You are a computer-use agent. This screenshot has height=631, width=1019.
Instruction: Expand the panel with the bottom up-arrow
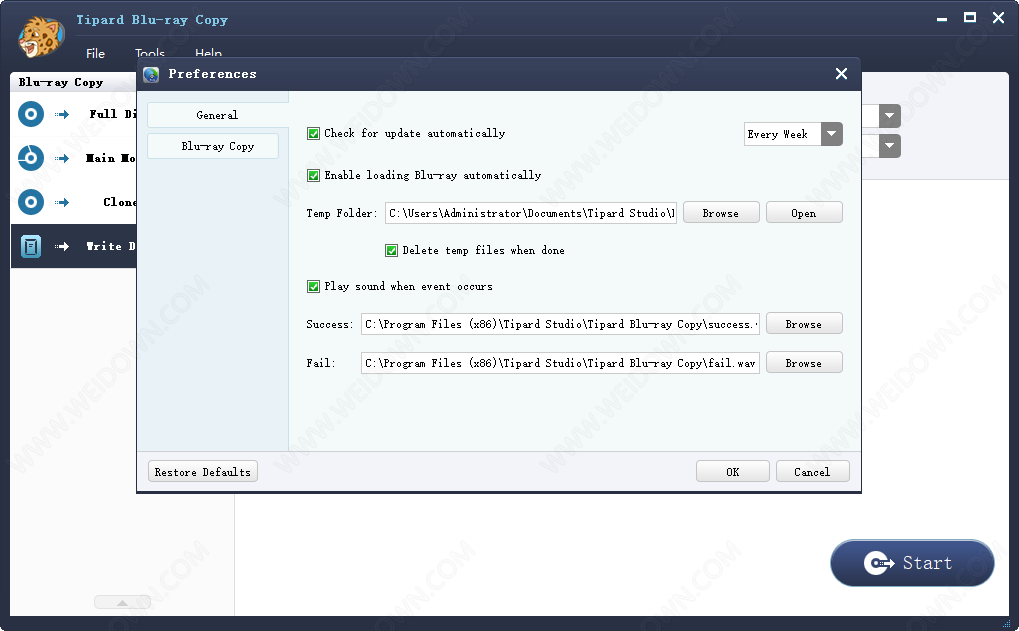tap(122, 602)
